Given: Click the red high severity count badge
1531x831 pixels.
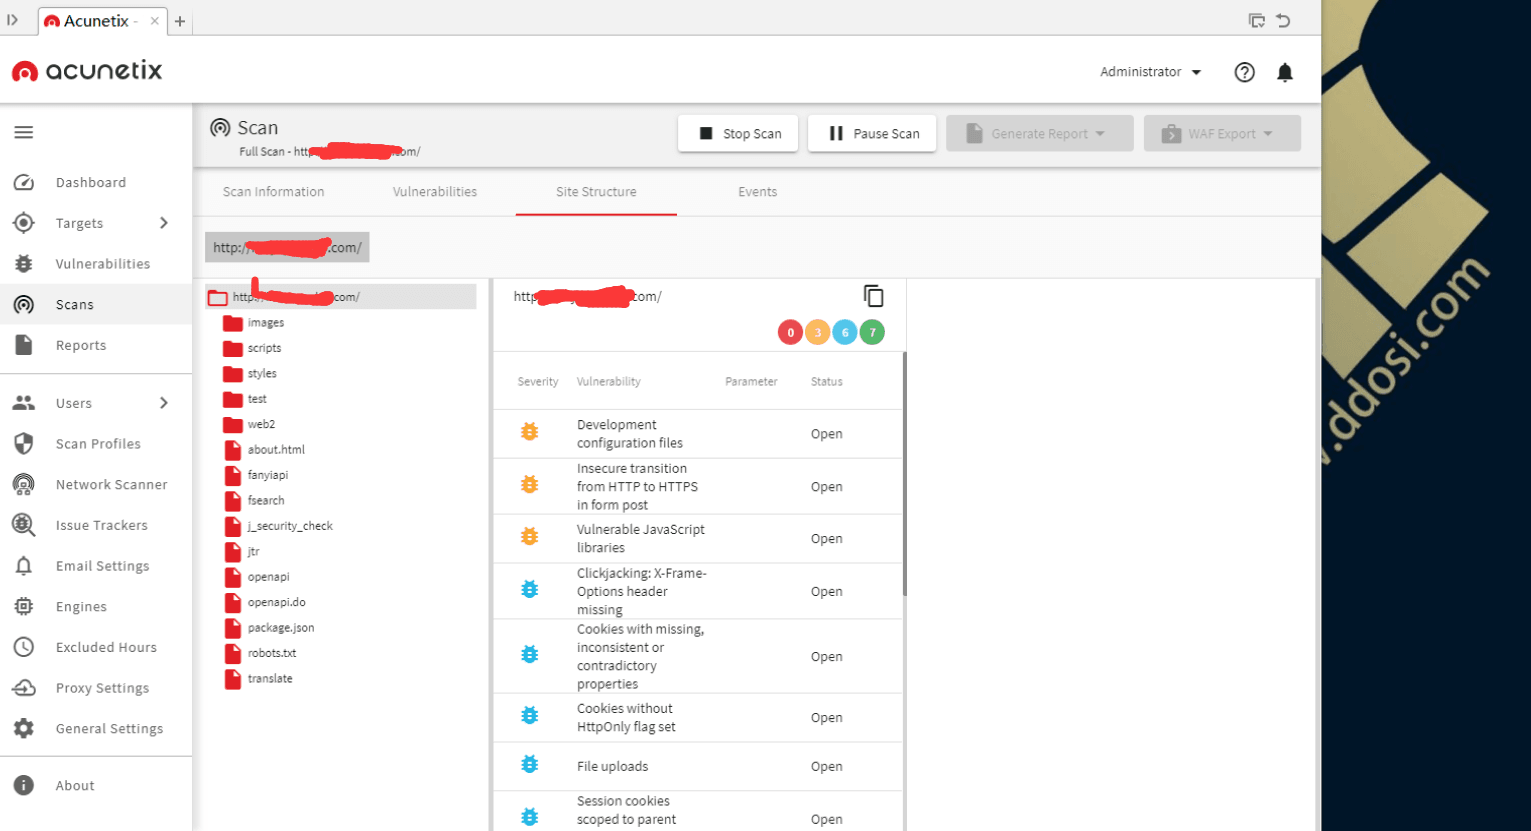Looking at the screenshot, I should tap(790, 332).
